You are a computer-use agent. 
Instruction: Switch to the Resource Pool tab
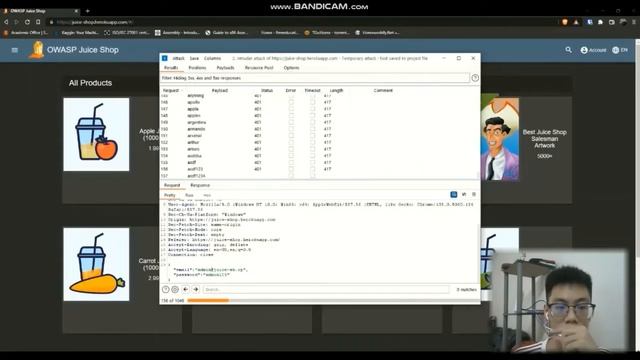click(259, 68)
